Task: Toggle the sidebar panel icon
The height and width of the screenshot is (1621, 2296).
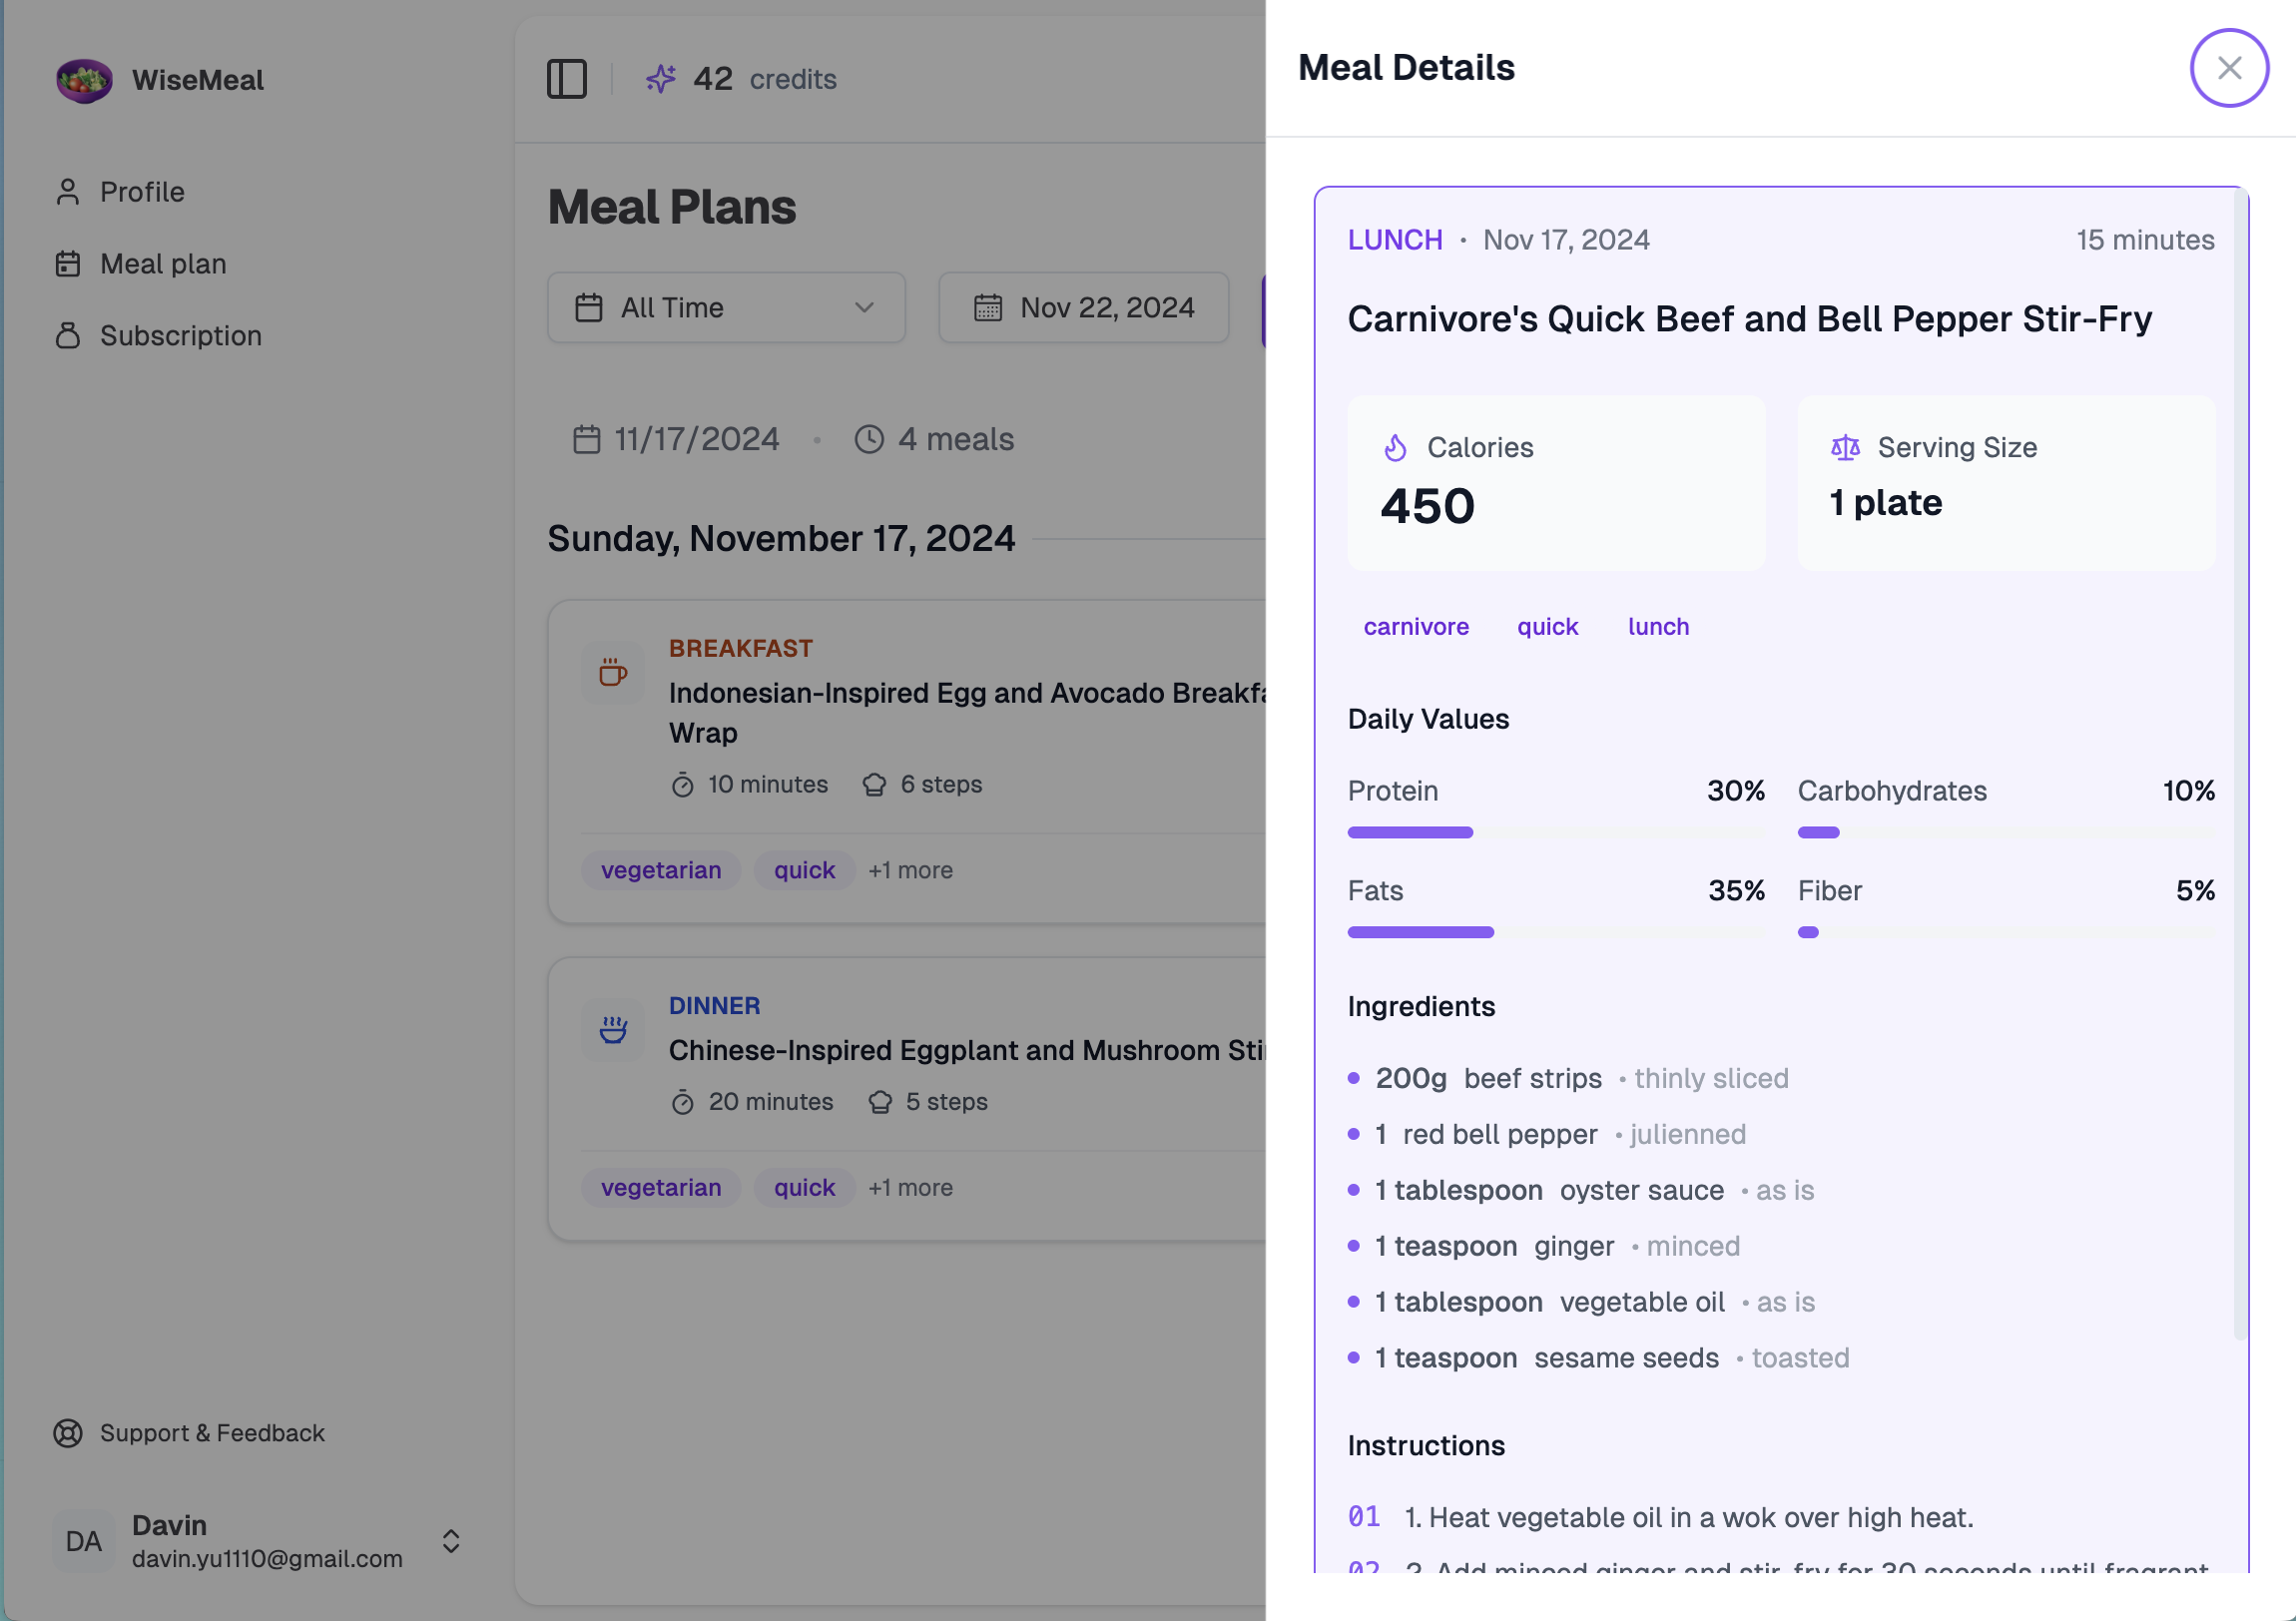Action: 566,79
